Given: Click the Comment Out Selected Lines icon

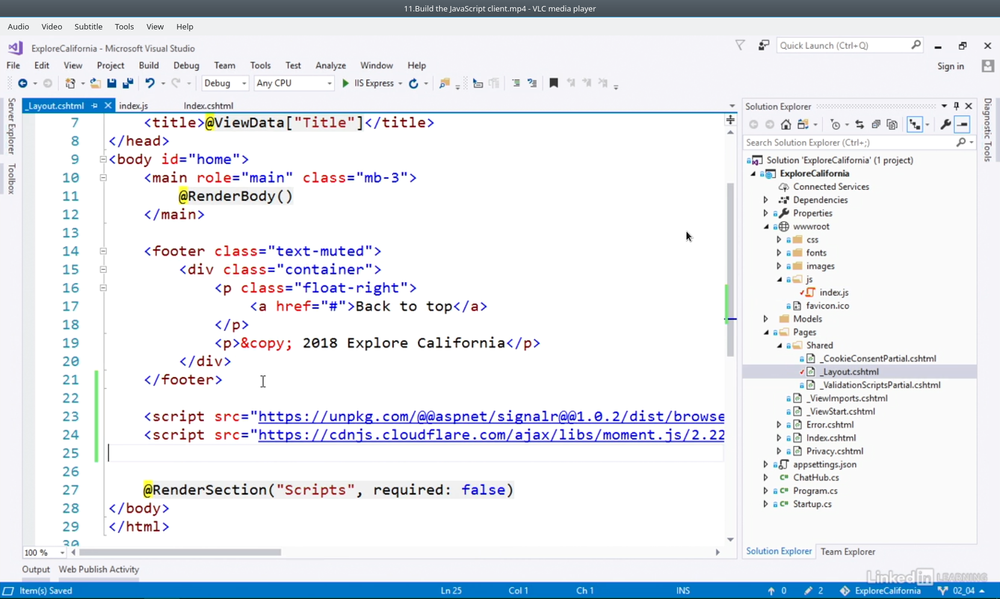Looking at the screenshot, I should tap(516, 83).
